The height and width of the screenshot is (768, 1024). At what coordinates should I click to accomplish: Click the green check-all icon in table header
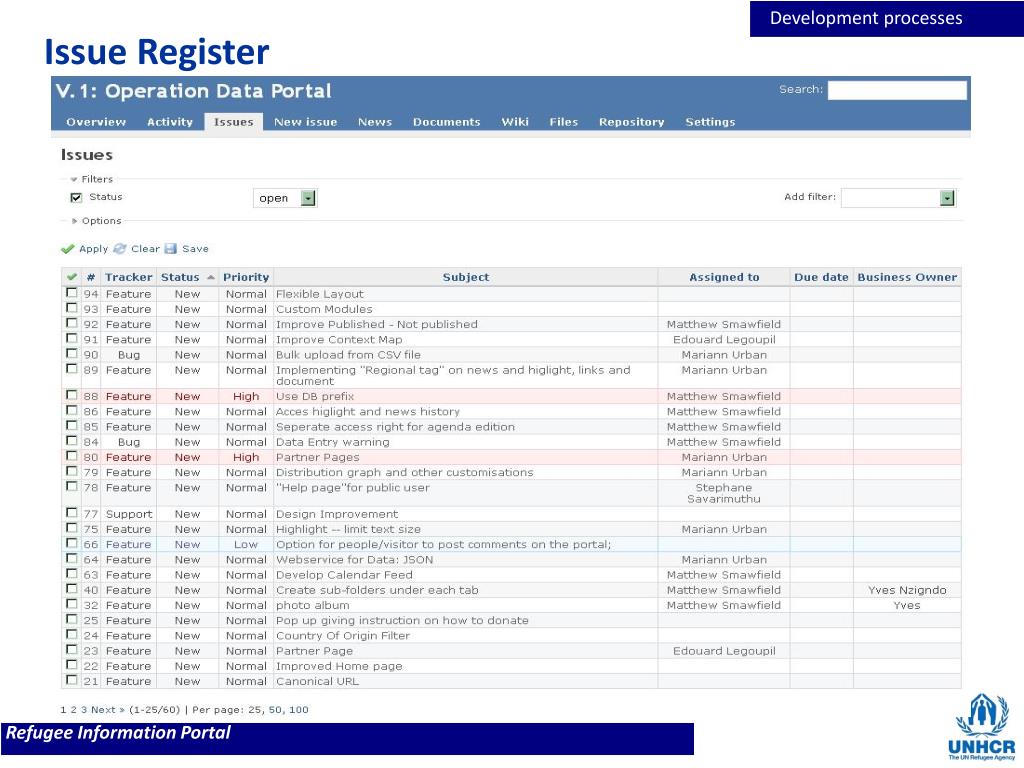(71, 277)
